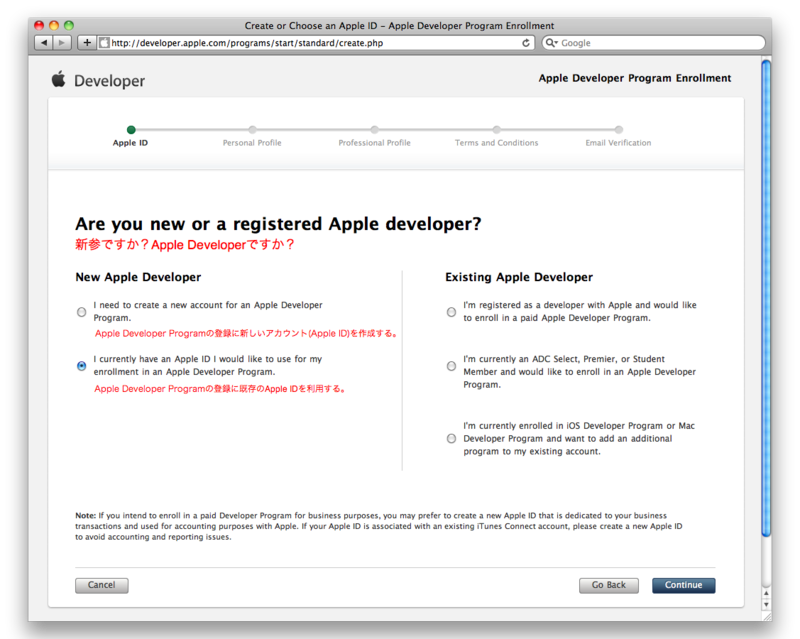Image resolution: width=800 pixels, height=639 pixels.
Task: Click the plus add bookmark button
Action: (87, 43)
